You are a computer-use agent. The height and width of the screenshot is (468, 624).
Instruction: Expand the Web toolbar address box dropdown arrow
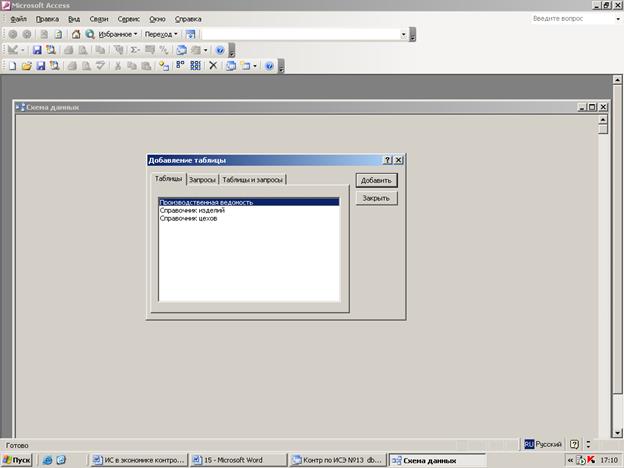(x=404, y=34)
